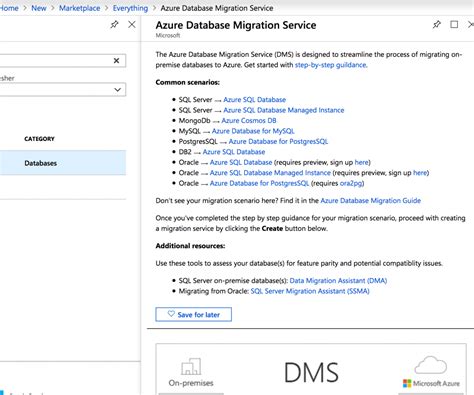The image size is (474, 395).
Task: Open the Azure Database Migration Guide link
Action: 371,201
